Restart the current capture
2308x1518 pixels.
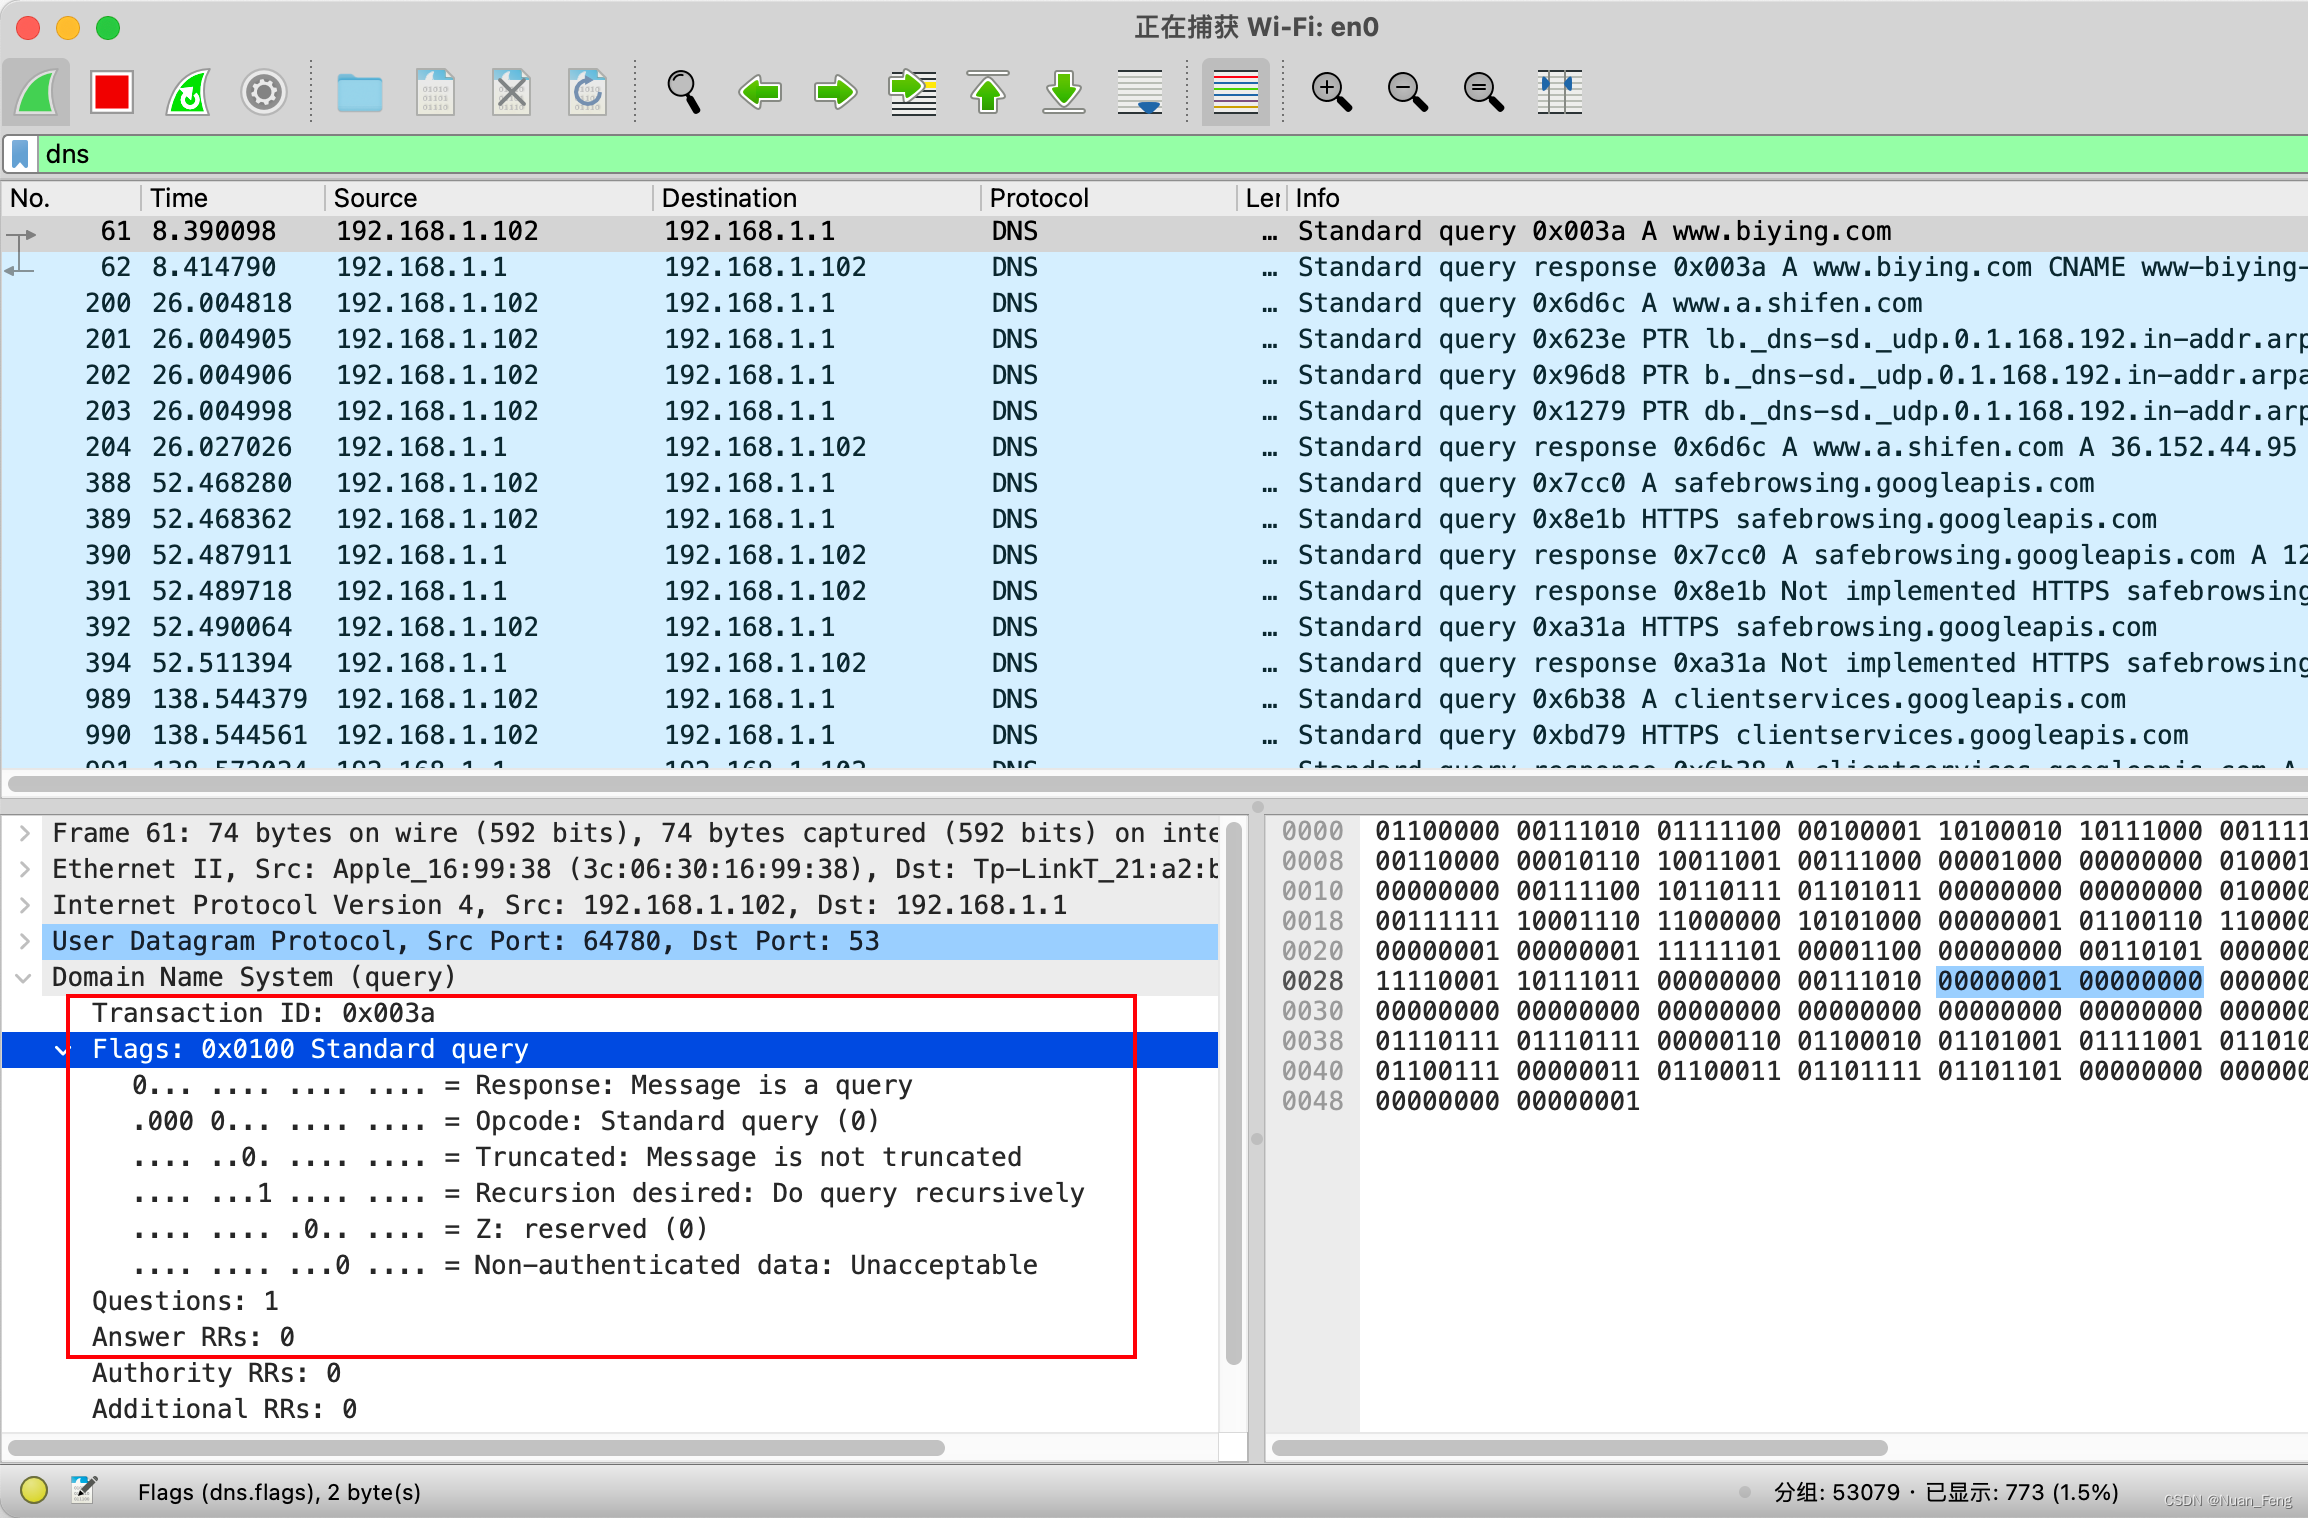[188, 93]
